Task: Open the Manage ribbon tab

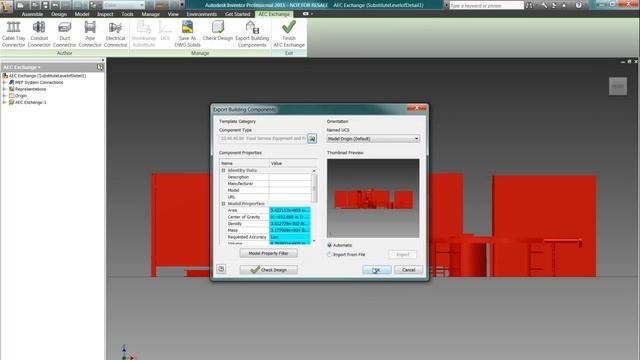Action: coord(151,14)
